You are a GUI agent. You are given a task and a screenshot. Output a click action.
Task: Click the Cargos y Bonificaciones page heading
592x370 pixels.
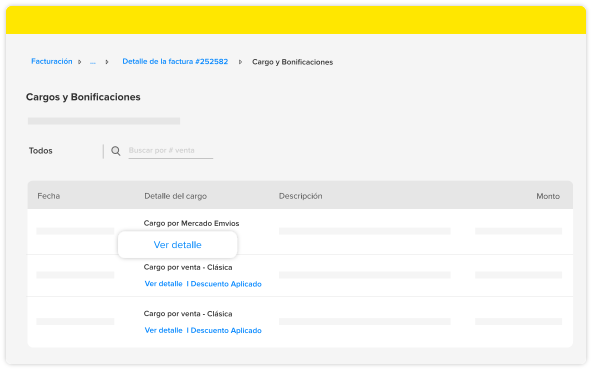83,97
